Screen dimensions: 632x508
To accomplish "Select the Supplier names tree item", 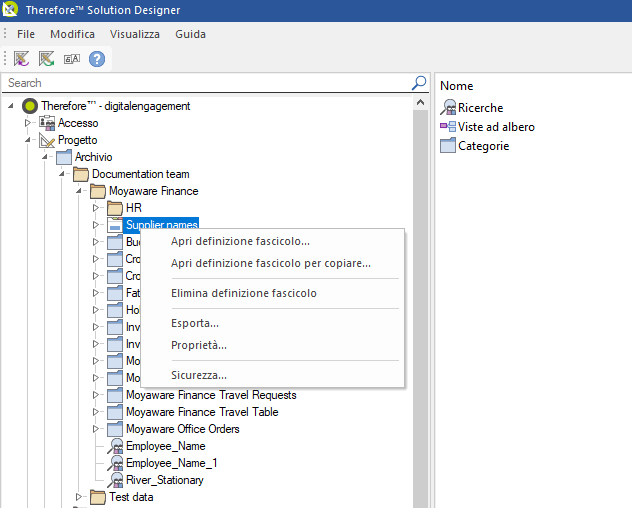I will [162, 225].
